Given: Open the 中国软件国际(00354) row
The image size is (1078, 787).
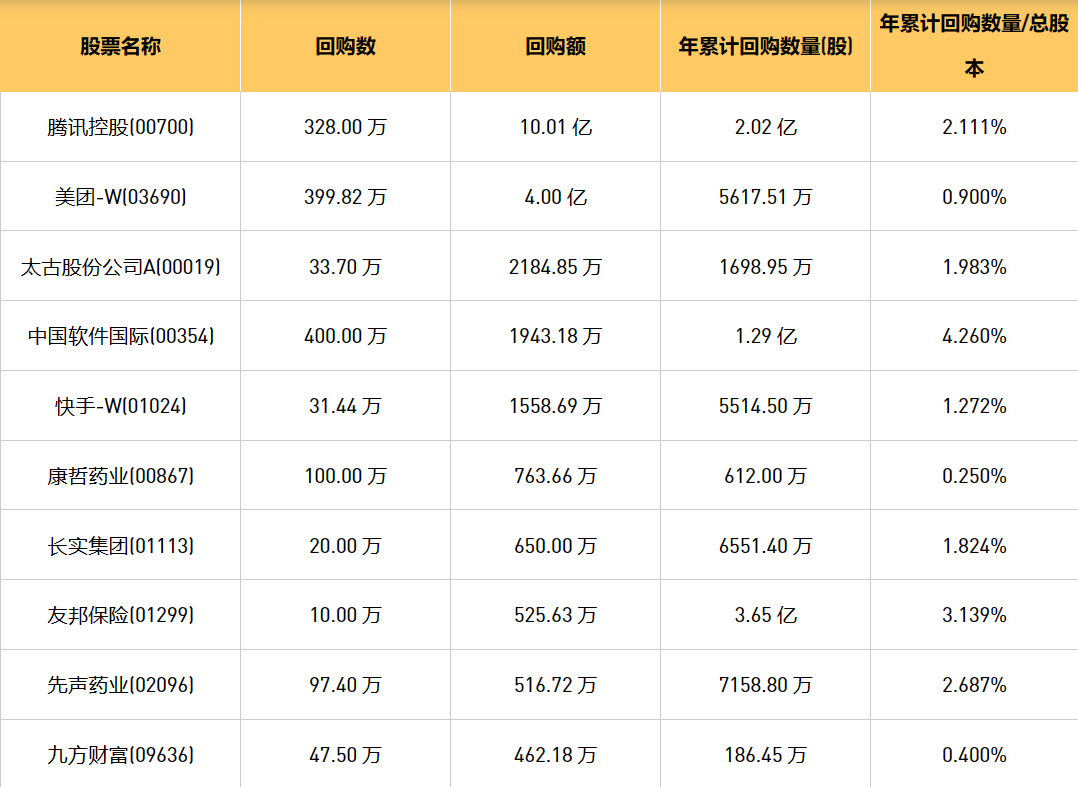Looking at the screenshot, I should point(120,336).
